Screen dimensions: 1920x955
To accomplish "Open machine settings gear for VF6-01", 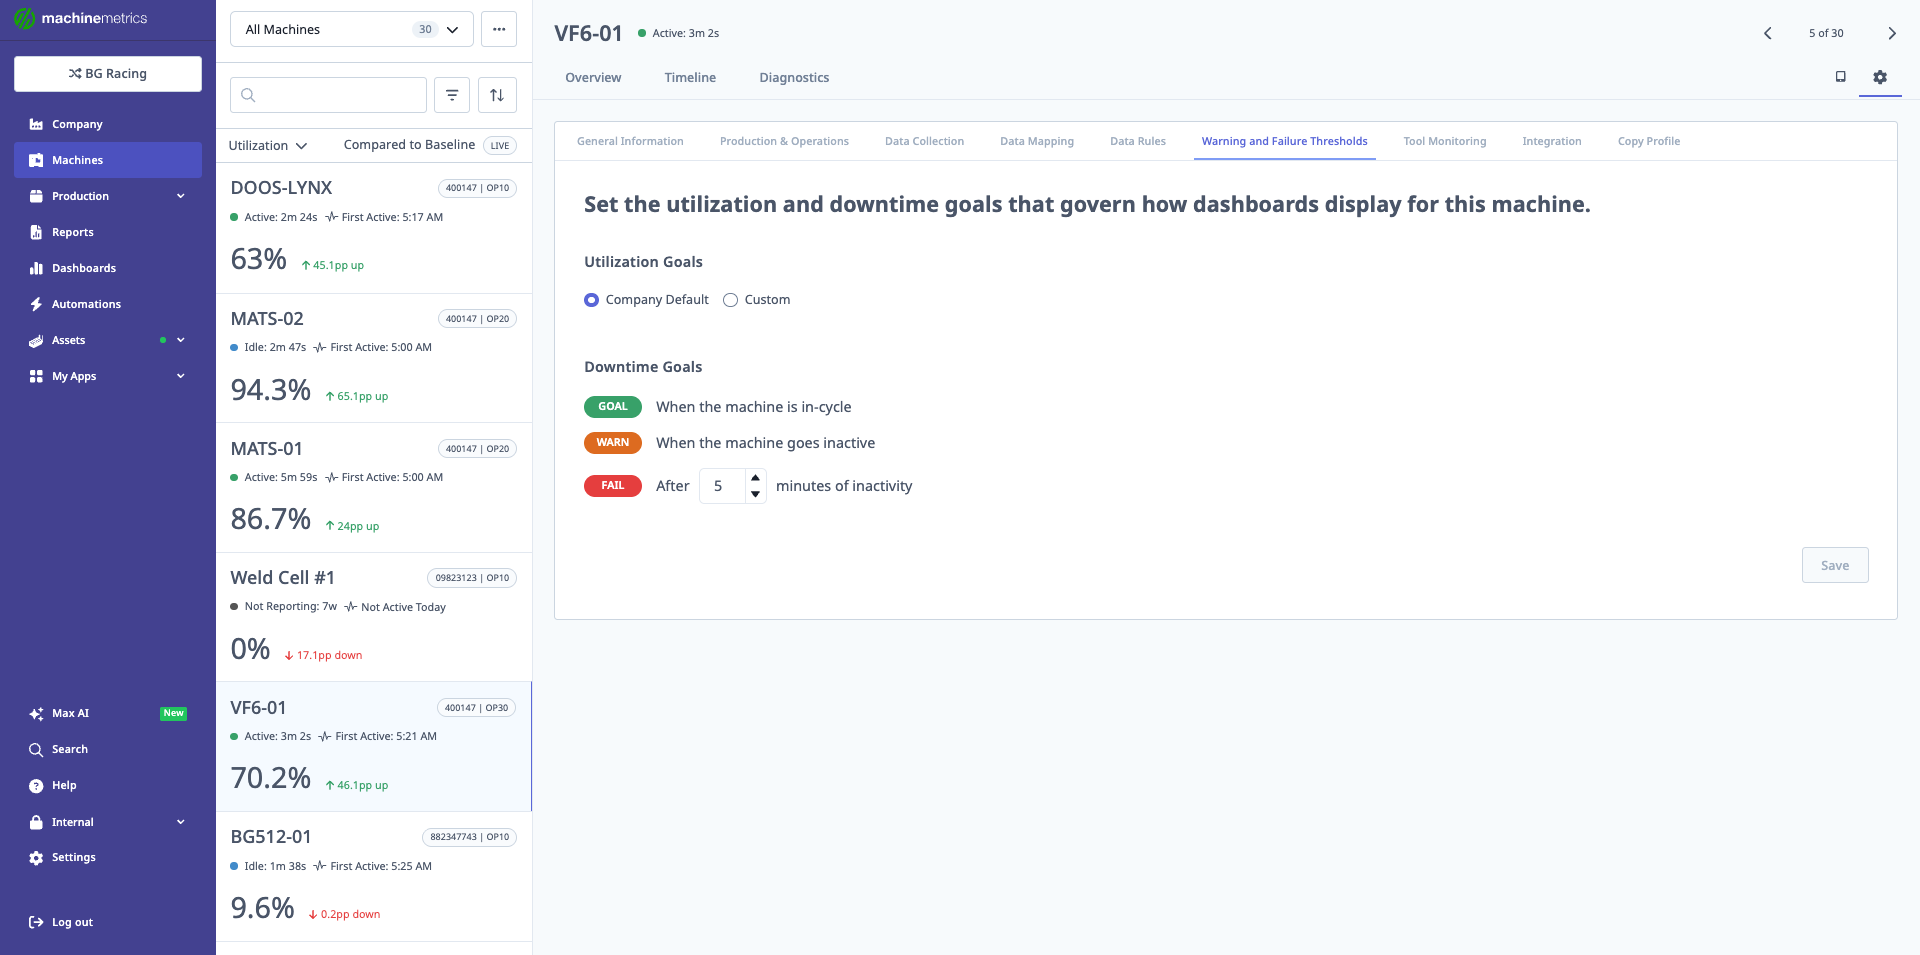I will [x=1880, y=77].
